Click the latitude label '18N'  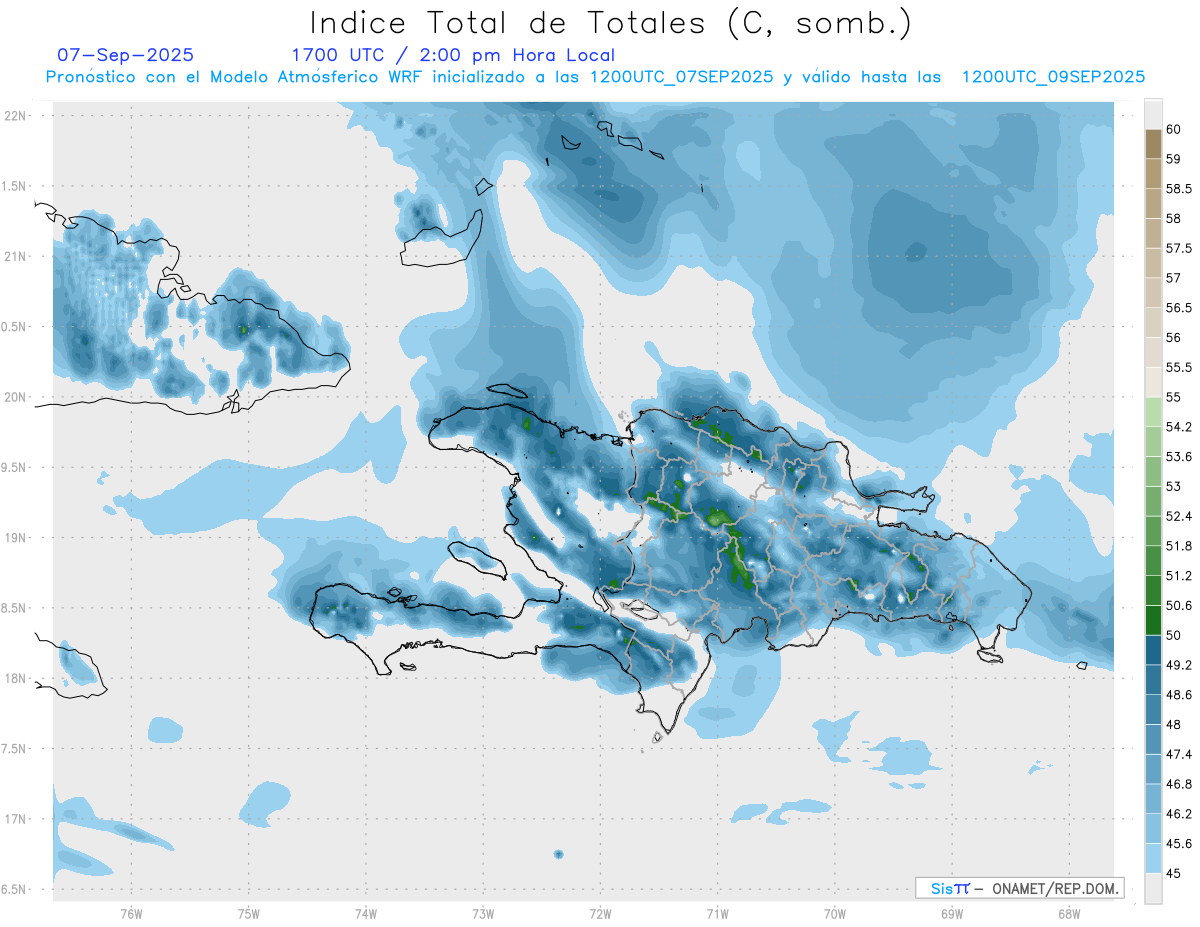(x=16, y=678)
